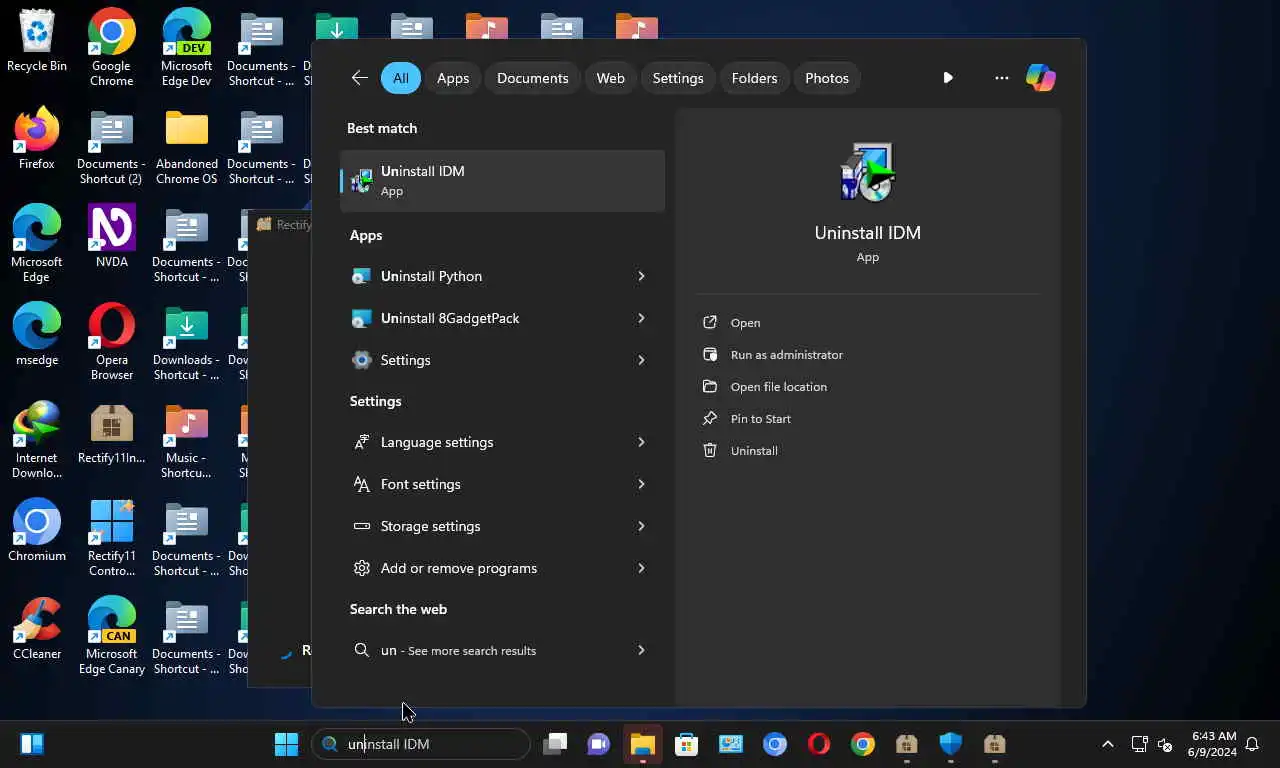Switch to the Photos filter tab
Screen dimensions: 1280x768
coord(827,78)
